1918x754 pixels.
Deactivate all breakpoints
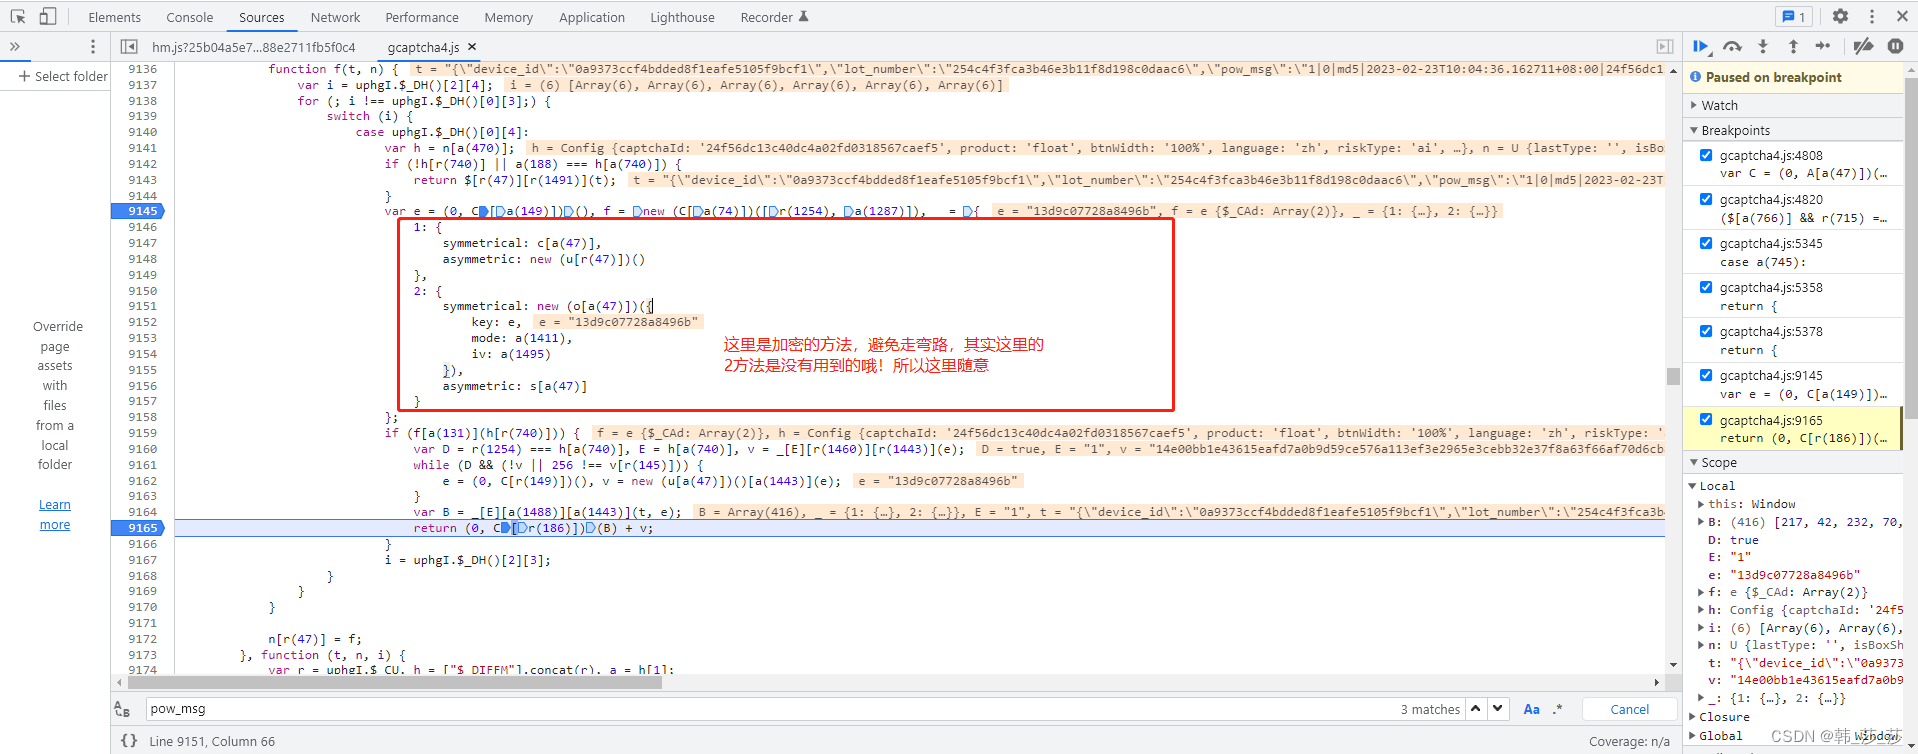[1863, 46]
